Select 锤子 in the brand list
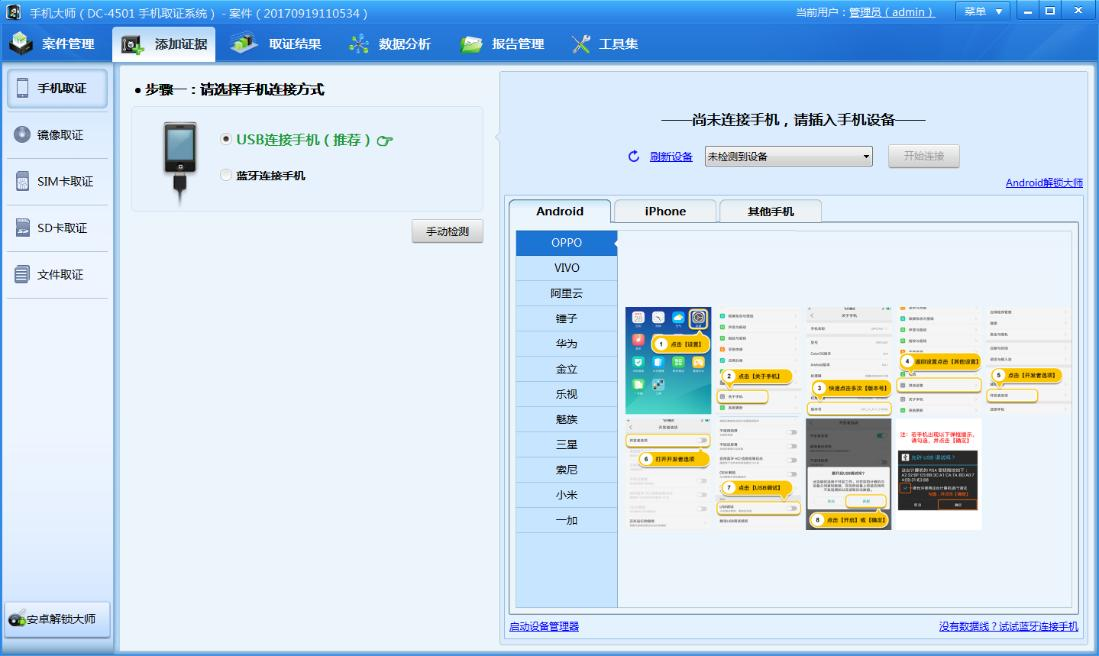Screen dimensions: 1099x656 click(x=566, y=318)
